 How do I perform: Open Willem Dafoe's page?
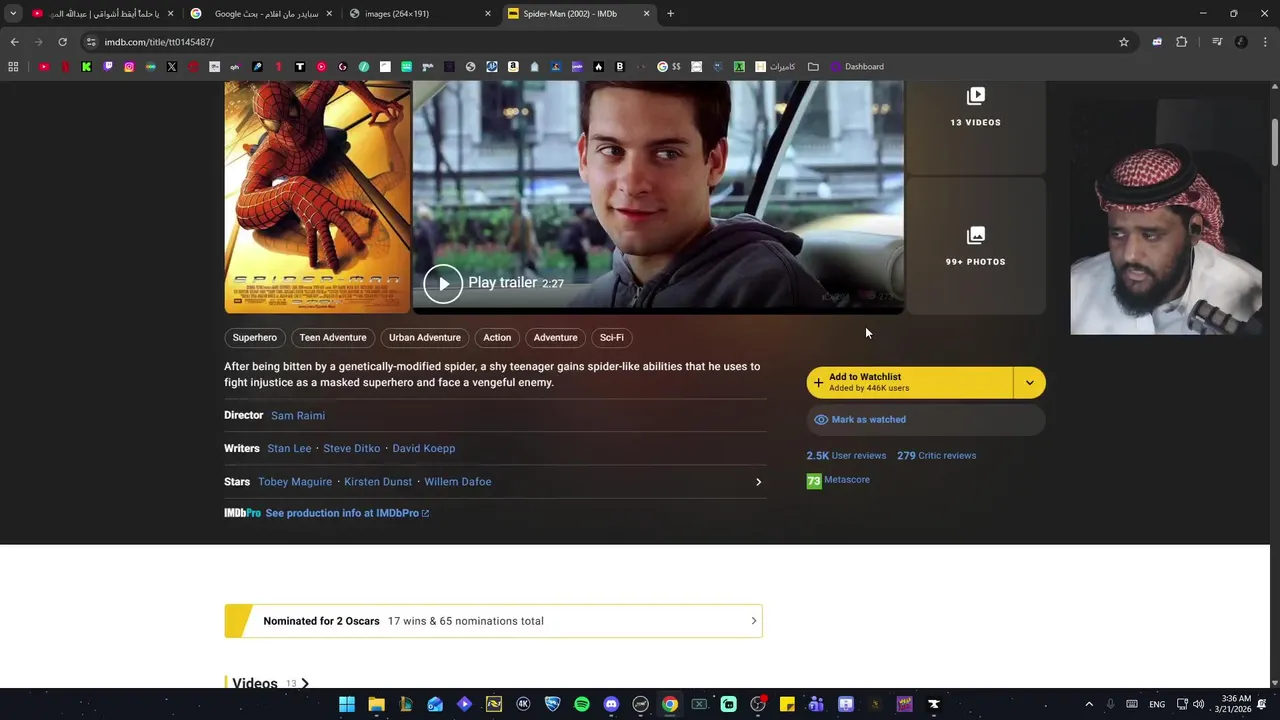tap(458, 482)
